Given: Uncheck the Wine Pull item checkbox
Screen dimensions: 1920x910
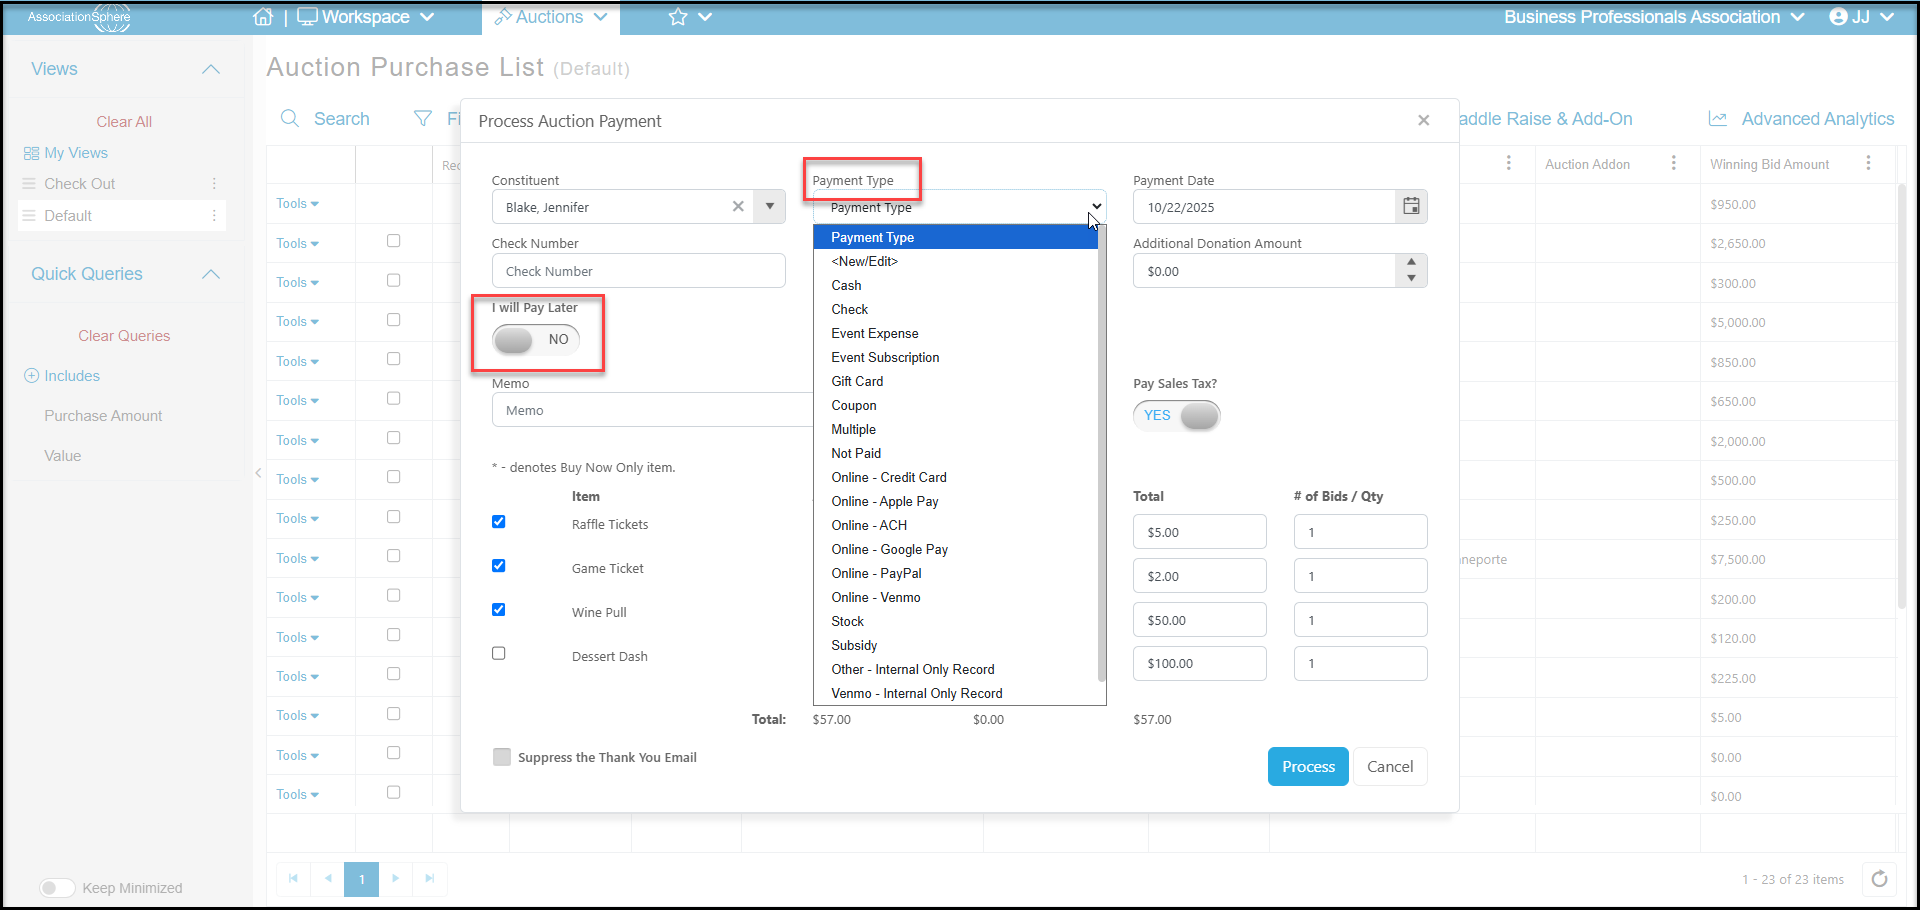Looking at the screenshot, I should click(499, 610).
